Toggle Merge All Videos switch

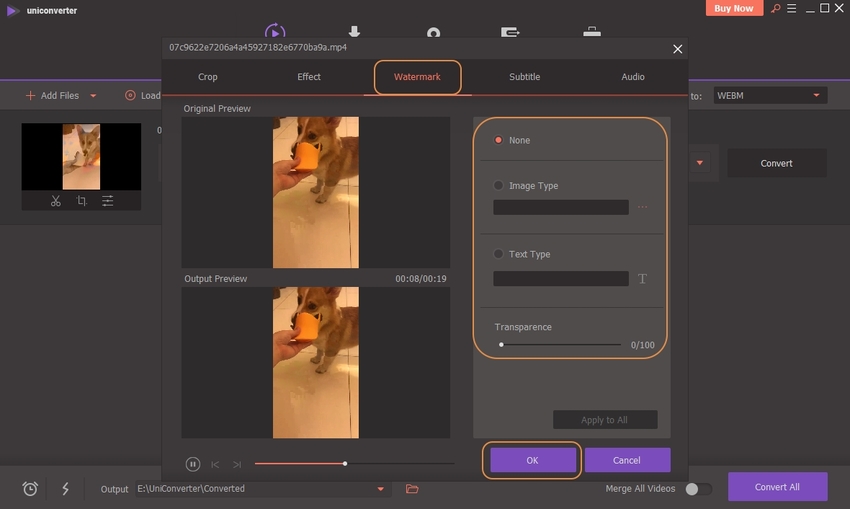(x=698, y=489)
